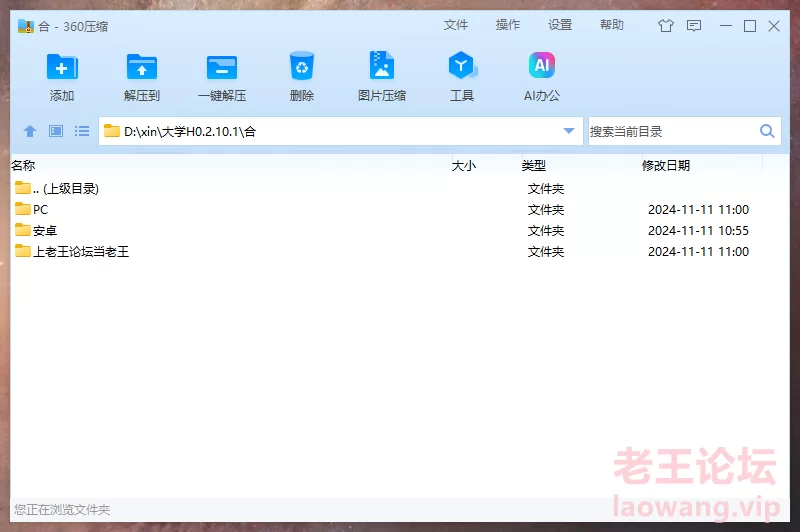Screen dimensions: 800x532
Task: Click the 删除 (Delete) recycle icon
Action: point(302,66)
